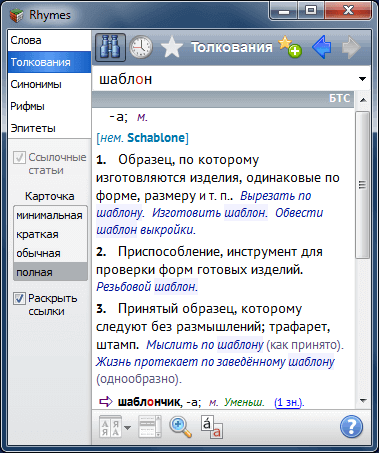The height and width of the screenshot is (453, 379).
Task: Open the Рифмы section
Action: coord(49,106)
